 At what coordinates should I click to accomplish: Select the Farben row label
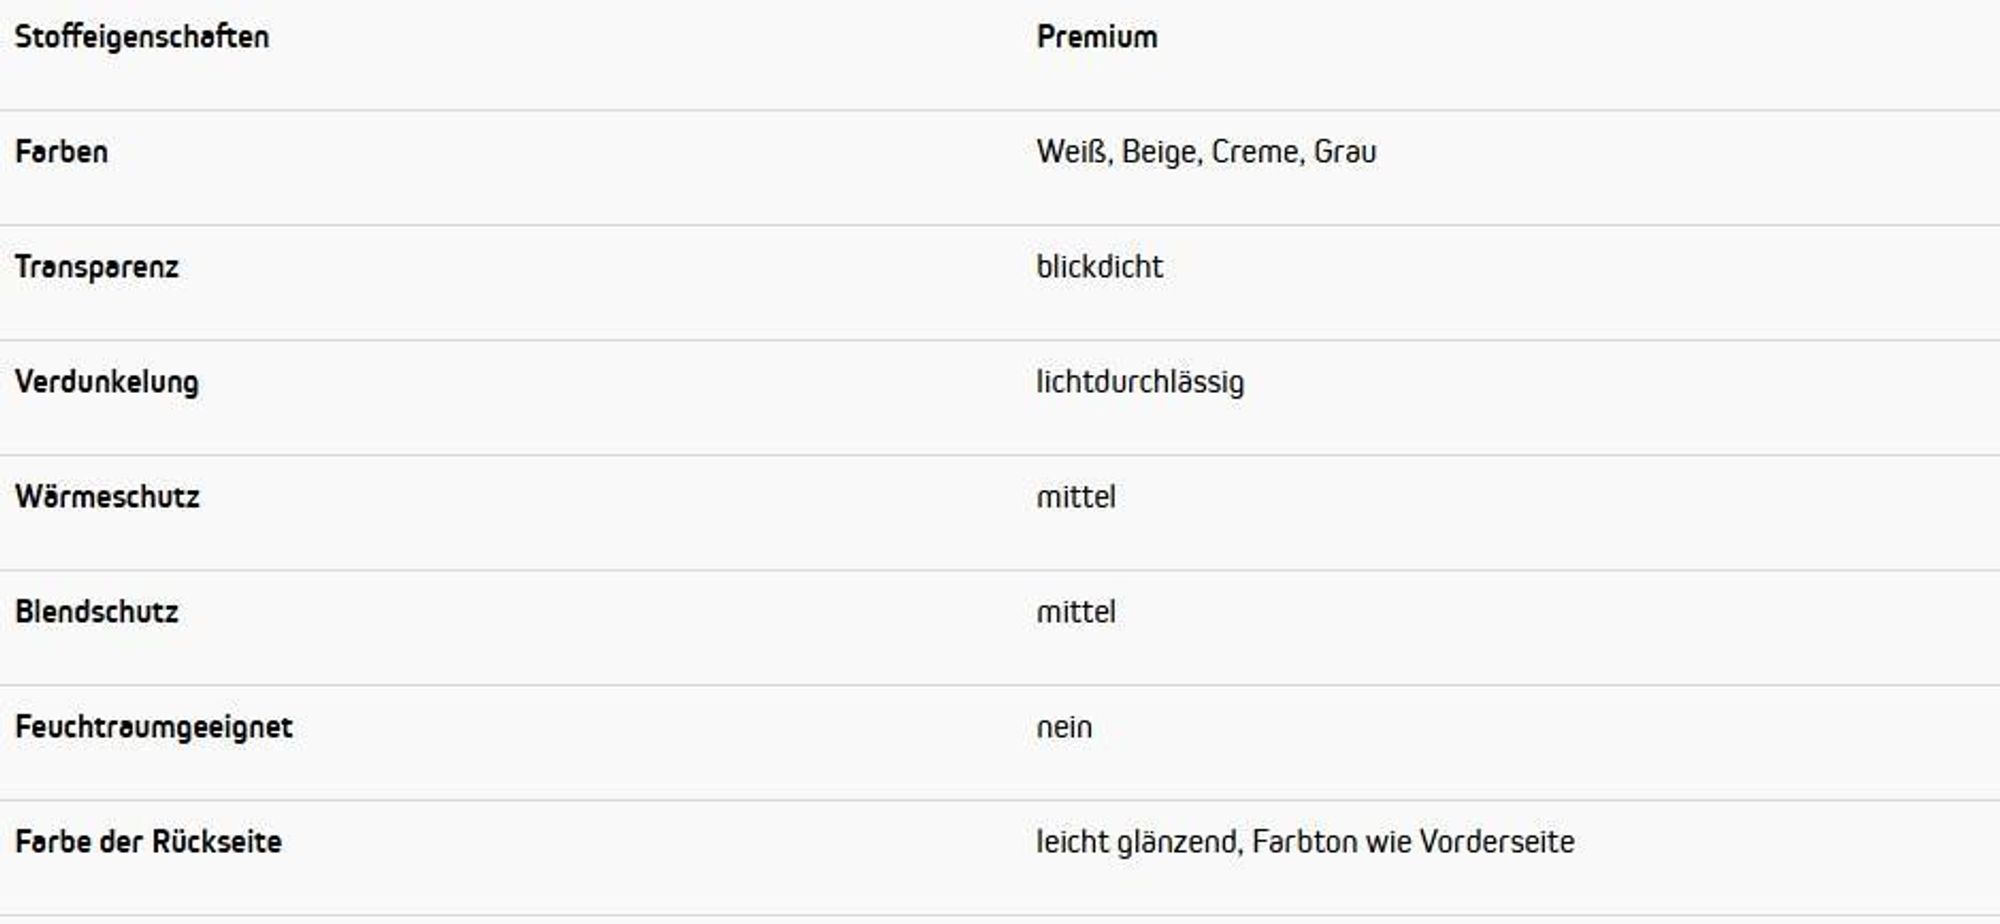coord(61,152)
